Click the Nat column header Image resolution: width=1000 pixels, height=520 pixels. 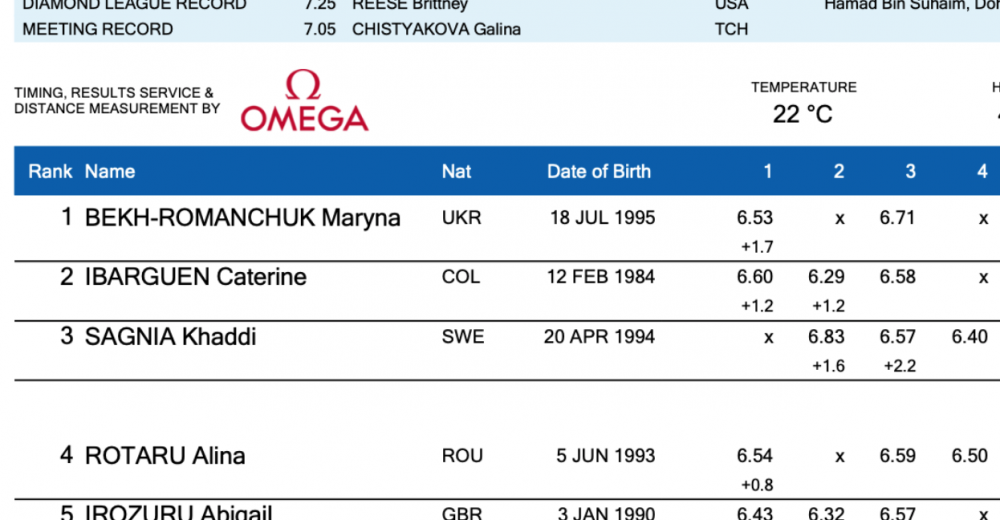457,171
